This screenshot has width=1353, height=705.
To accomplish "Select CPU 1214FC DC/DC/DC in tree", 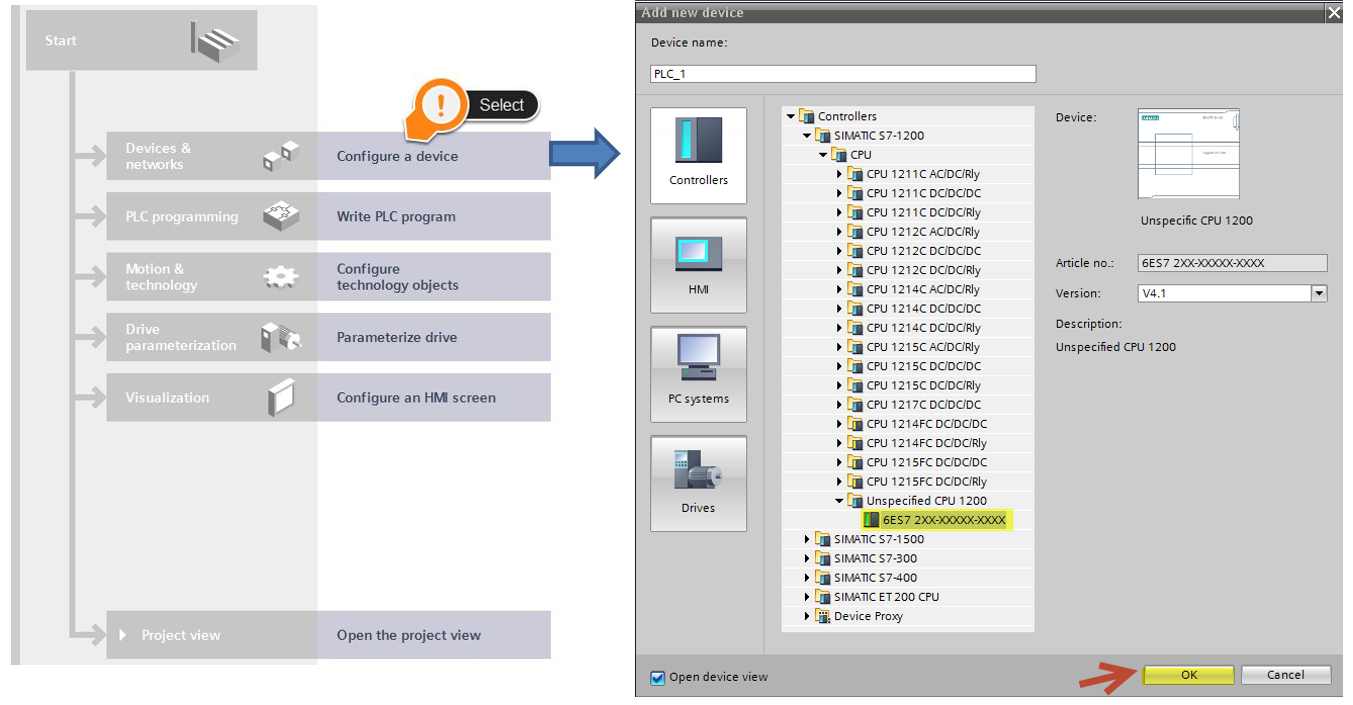I will tap(926, 424).
